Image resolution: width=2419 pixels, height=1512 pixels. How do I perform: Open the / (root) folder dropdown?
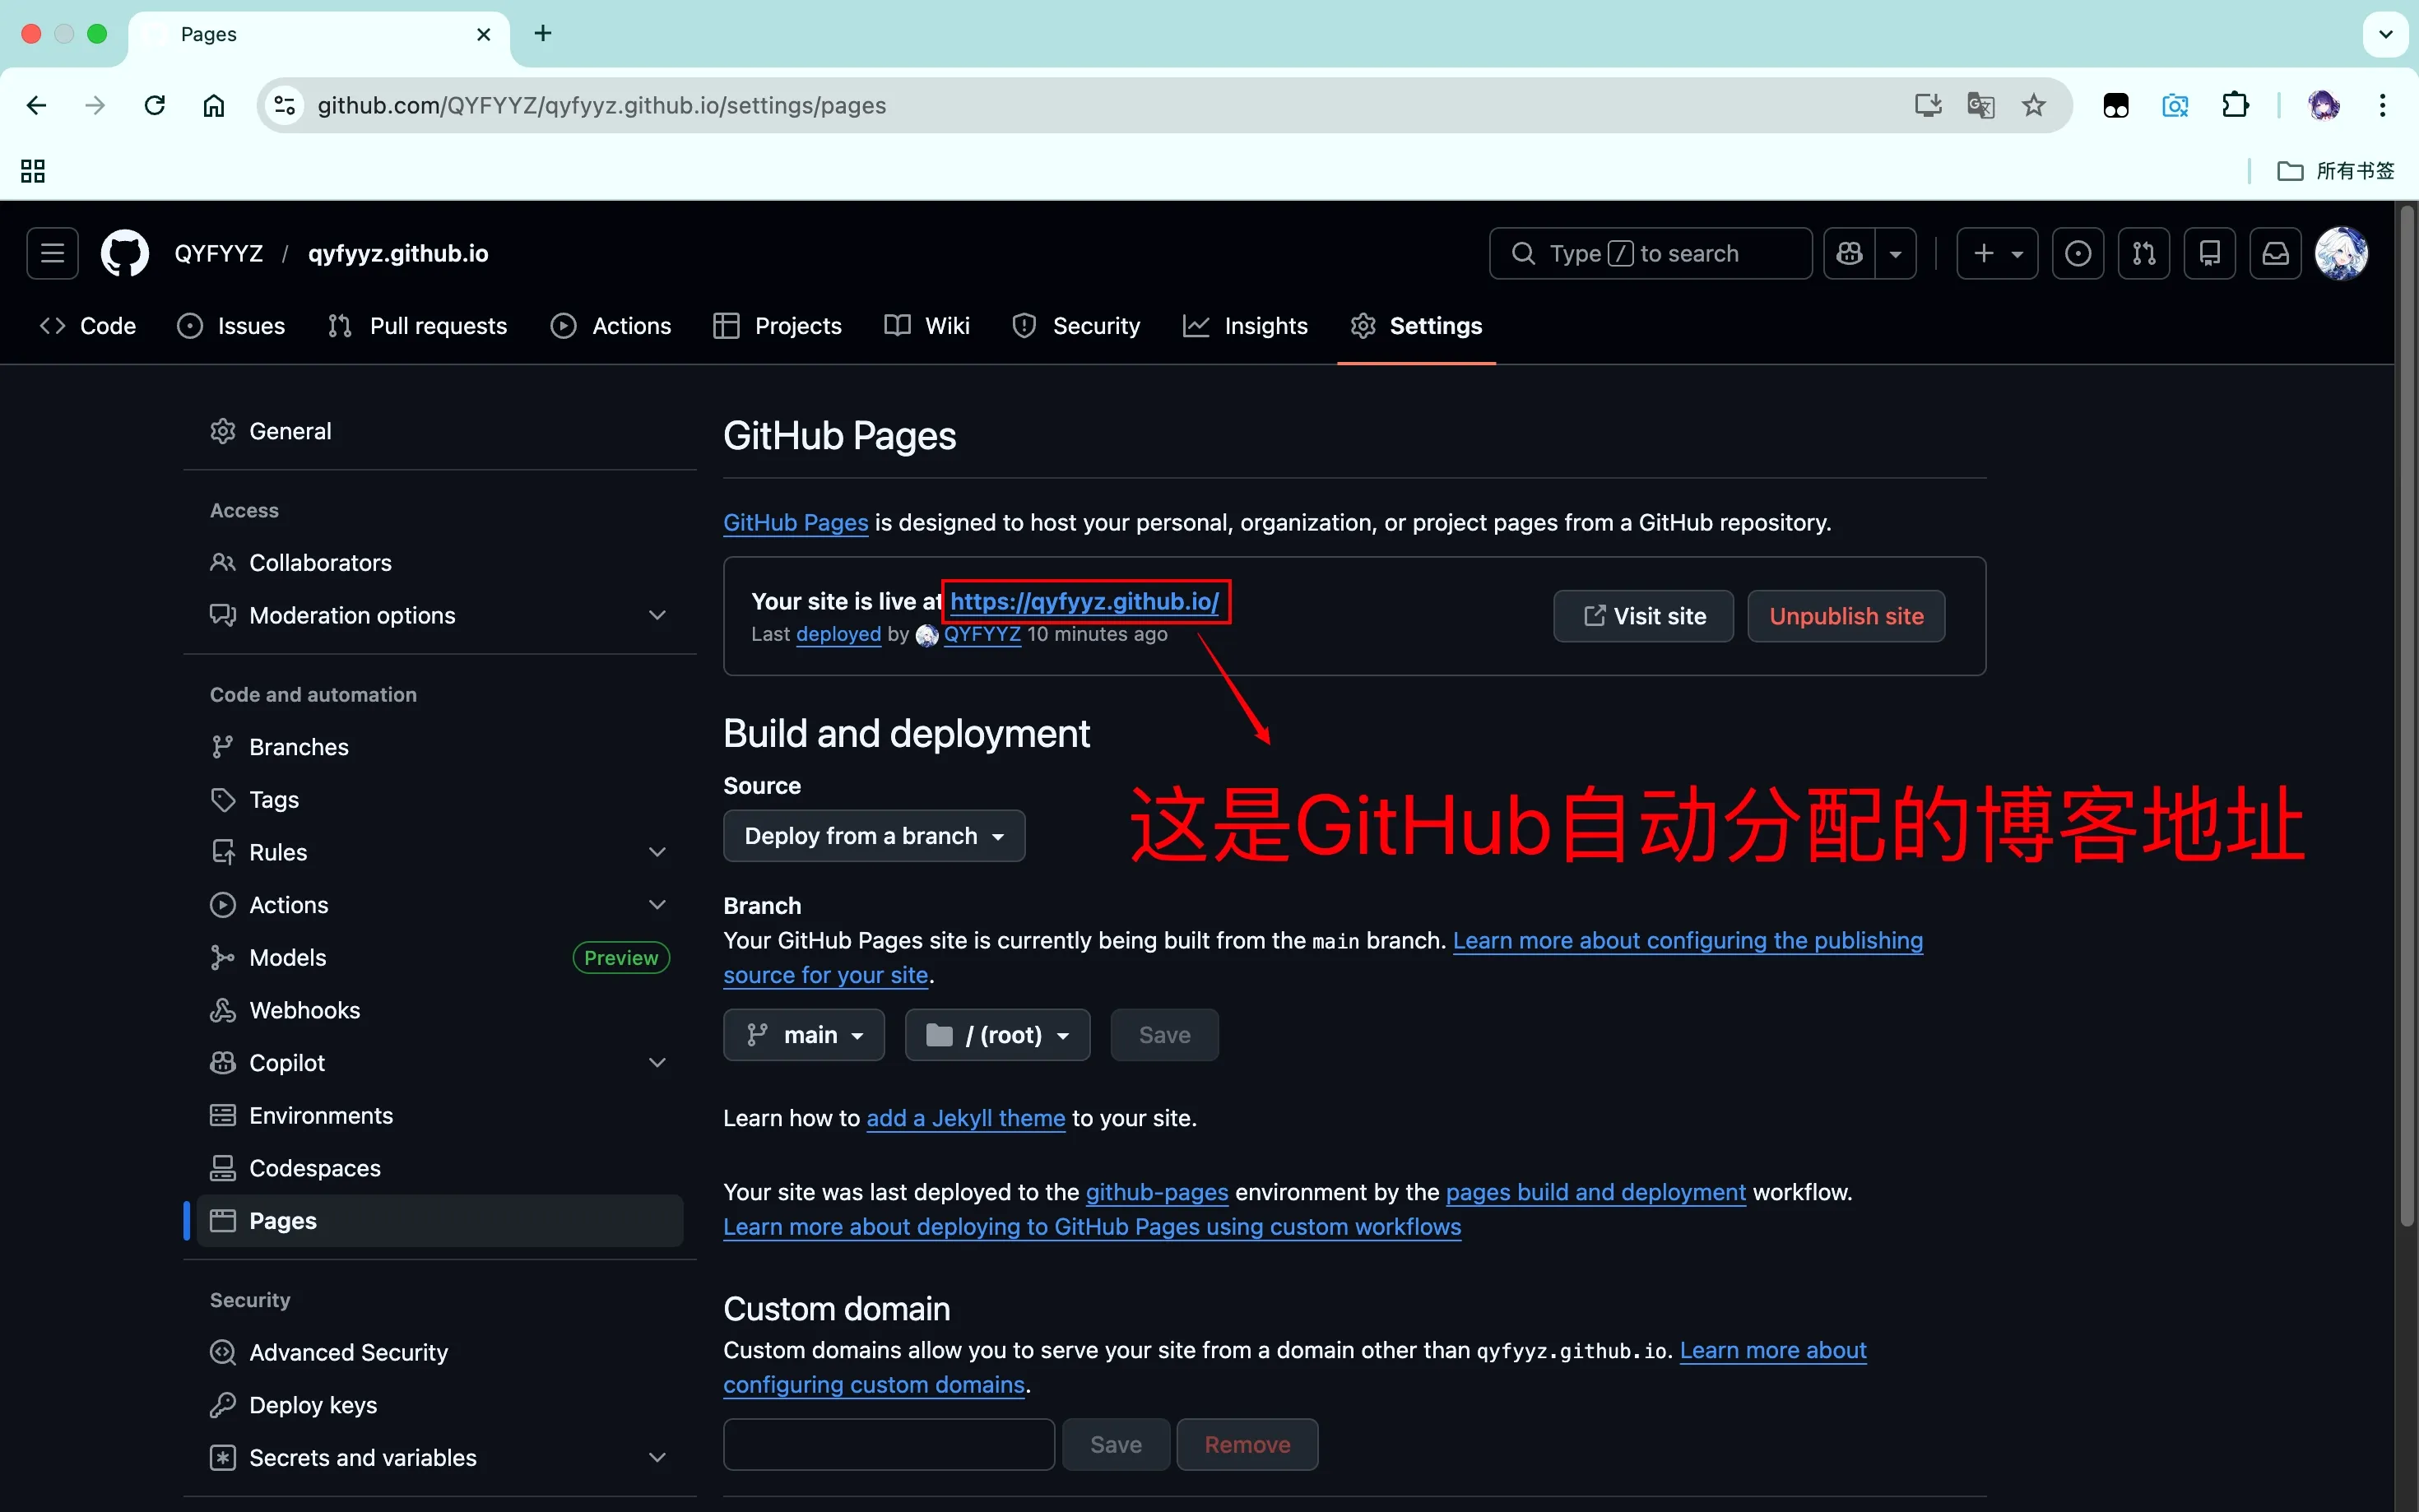pos(996,1034)
